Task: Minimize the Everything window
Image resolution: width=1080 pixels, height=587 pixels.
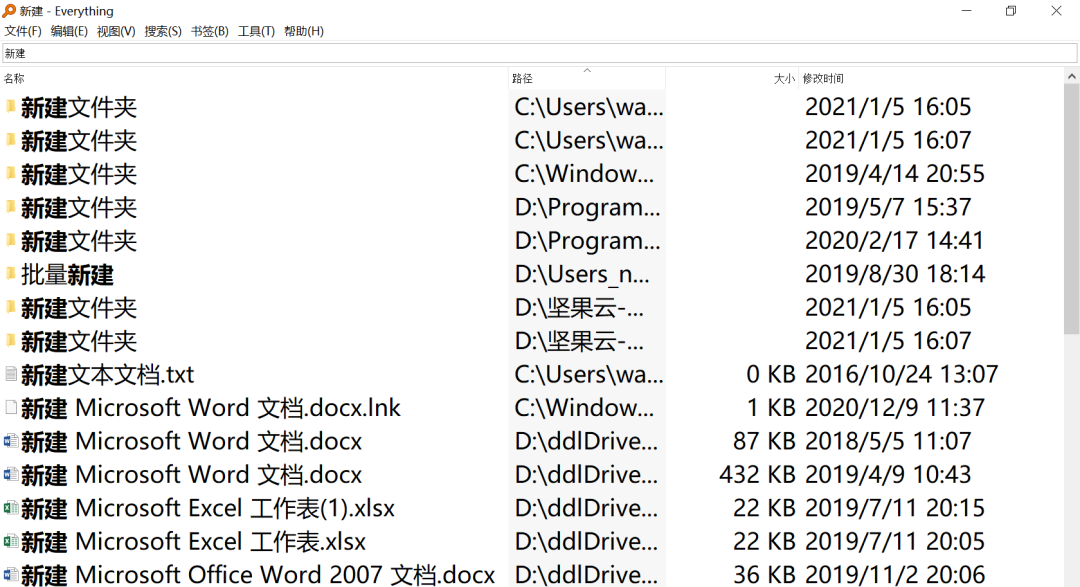Action: click(x=966, y=10)
